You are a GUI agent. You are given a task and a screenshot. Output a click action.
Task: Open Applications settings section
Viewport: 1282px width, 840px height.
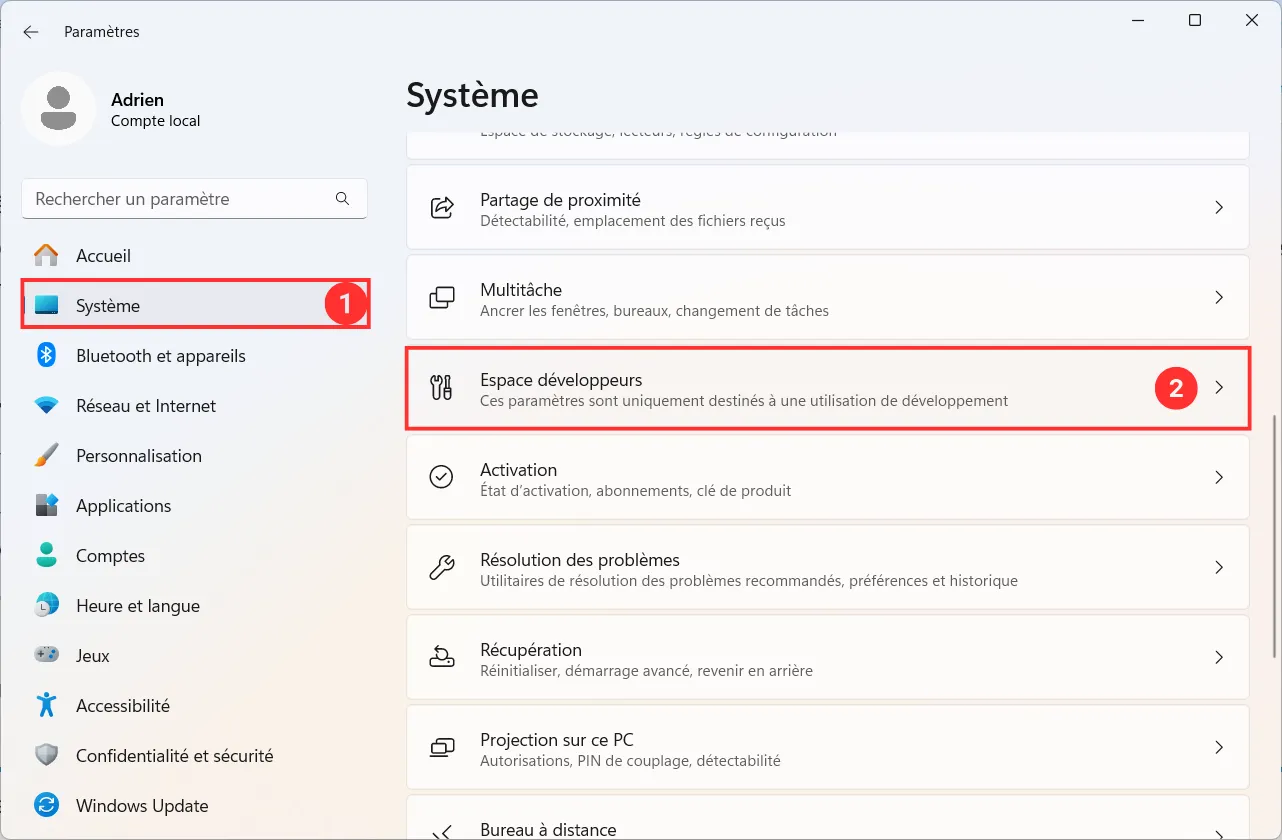coord(194,506)
